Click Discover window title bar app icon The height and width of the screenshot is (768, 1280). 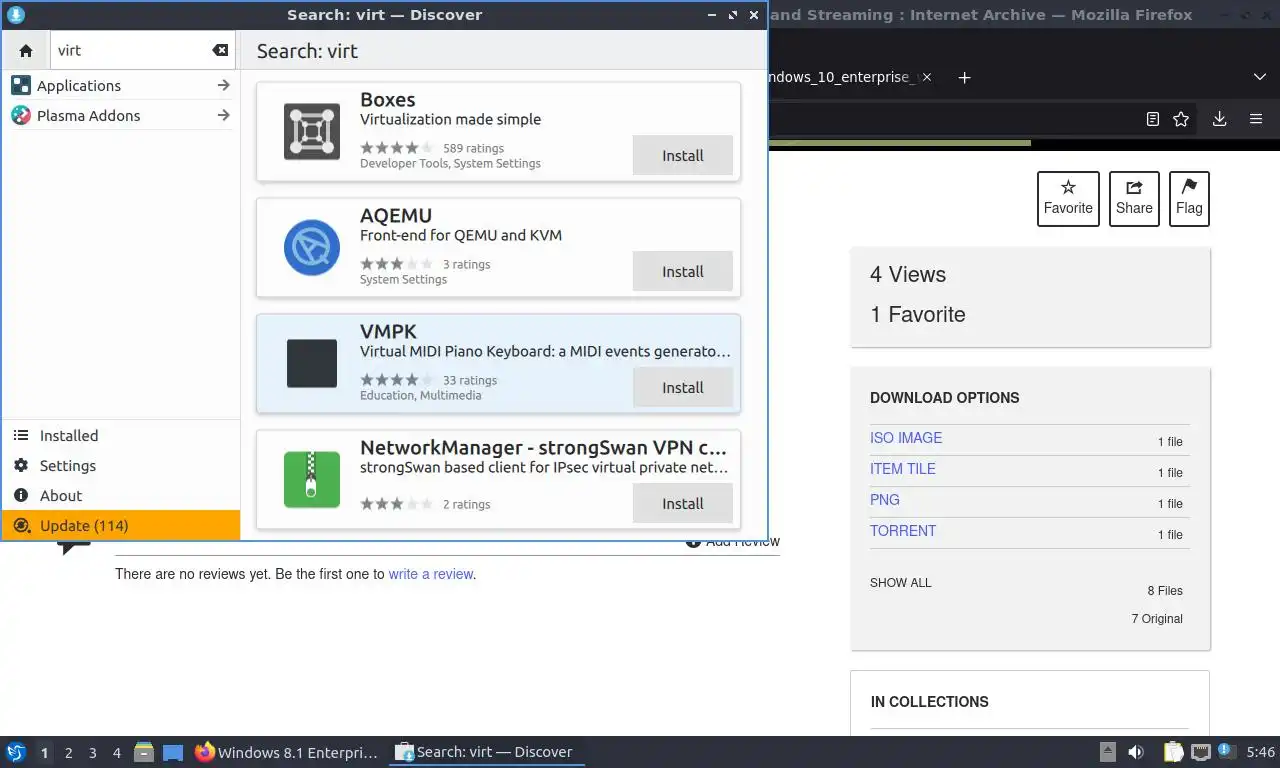tap(15, 15)
